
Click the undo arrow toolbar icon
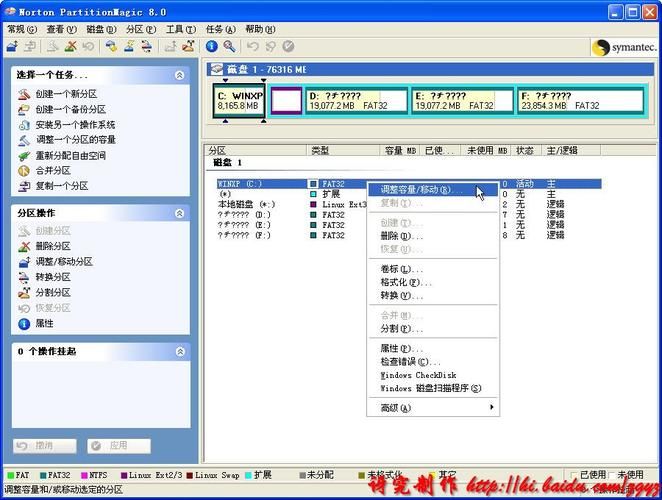pyautogui.click(x=252, y=46)
